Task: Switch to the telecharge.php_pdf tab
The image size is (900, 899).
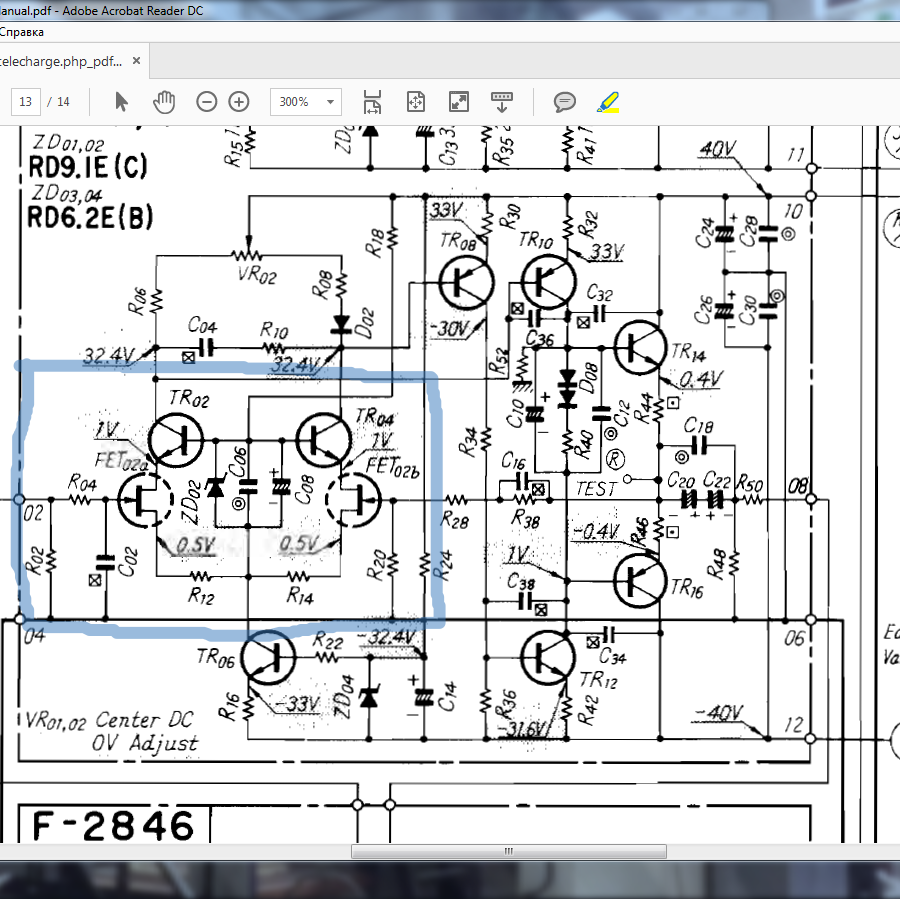Action: pos(60,61)
